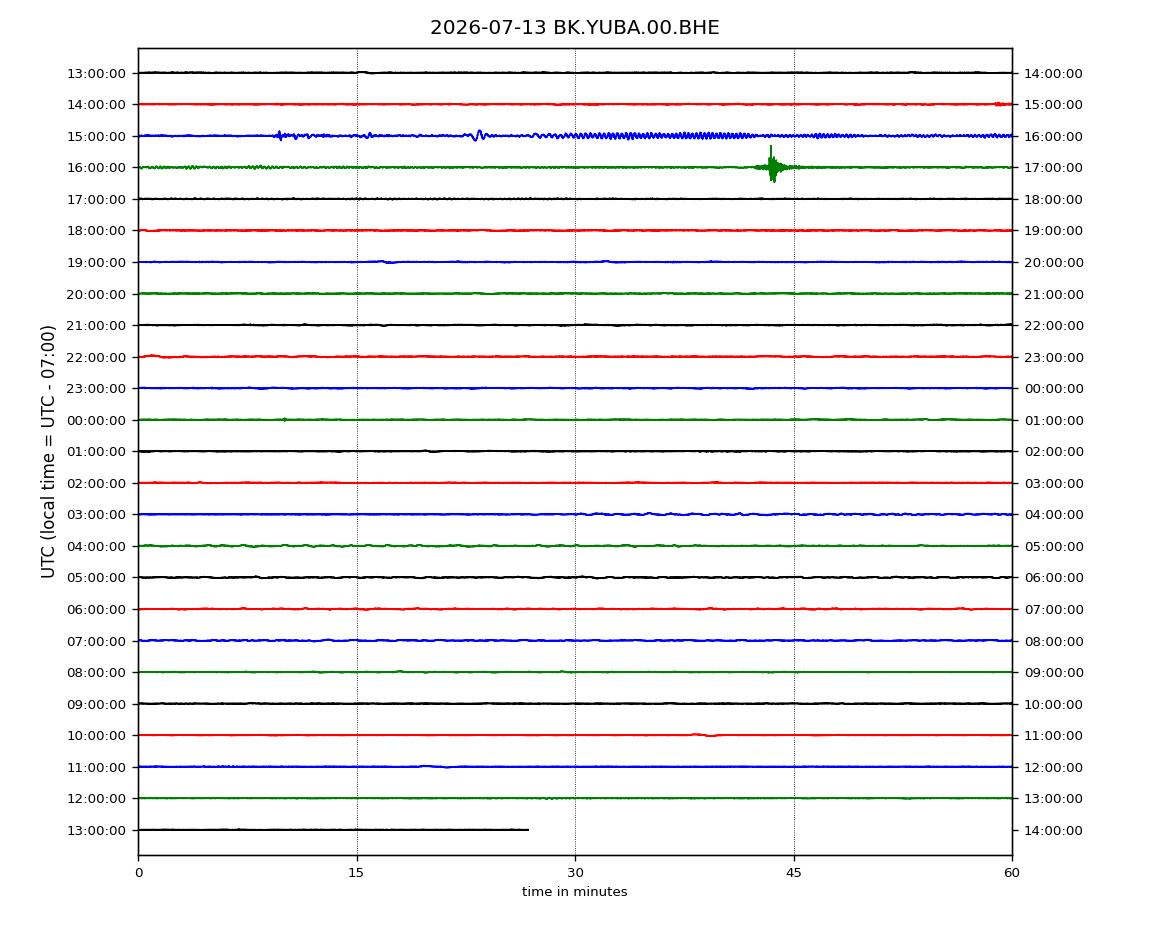Click the plot title 2026-07-13 BK.YUBA.00.BHE
This screenshot has height=950, width=1150.
[574, 28]
